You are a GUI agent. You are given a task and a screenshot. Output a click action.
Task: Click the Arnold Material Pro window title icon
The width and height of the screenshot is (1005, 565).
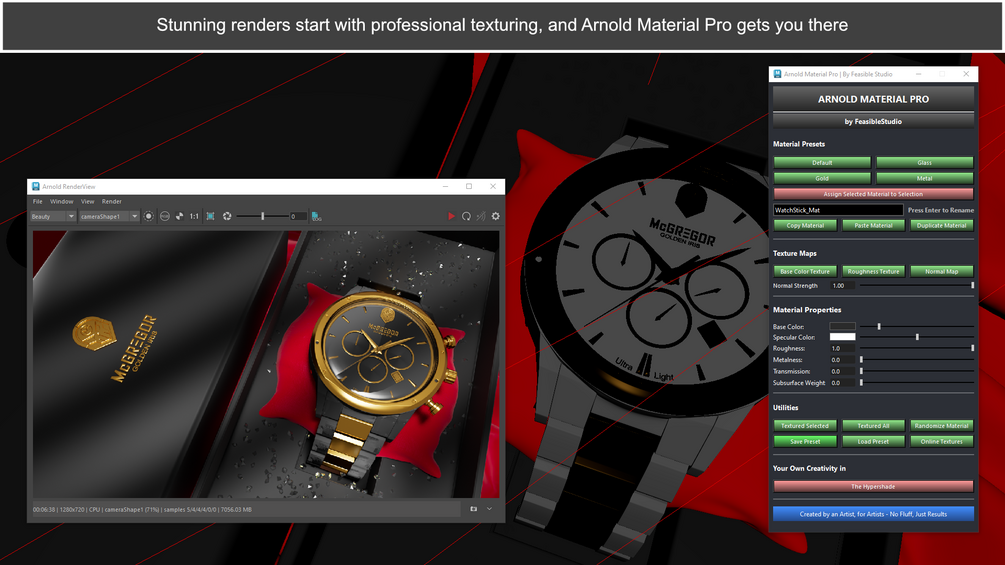click(x=777, y=74)
